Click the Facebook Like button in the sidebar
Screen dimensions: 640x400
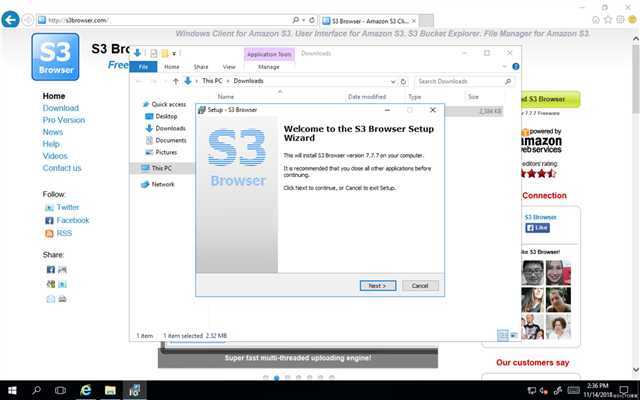(537, 228)
